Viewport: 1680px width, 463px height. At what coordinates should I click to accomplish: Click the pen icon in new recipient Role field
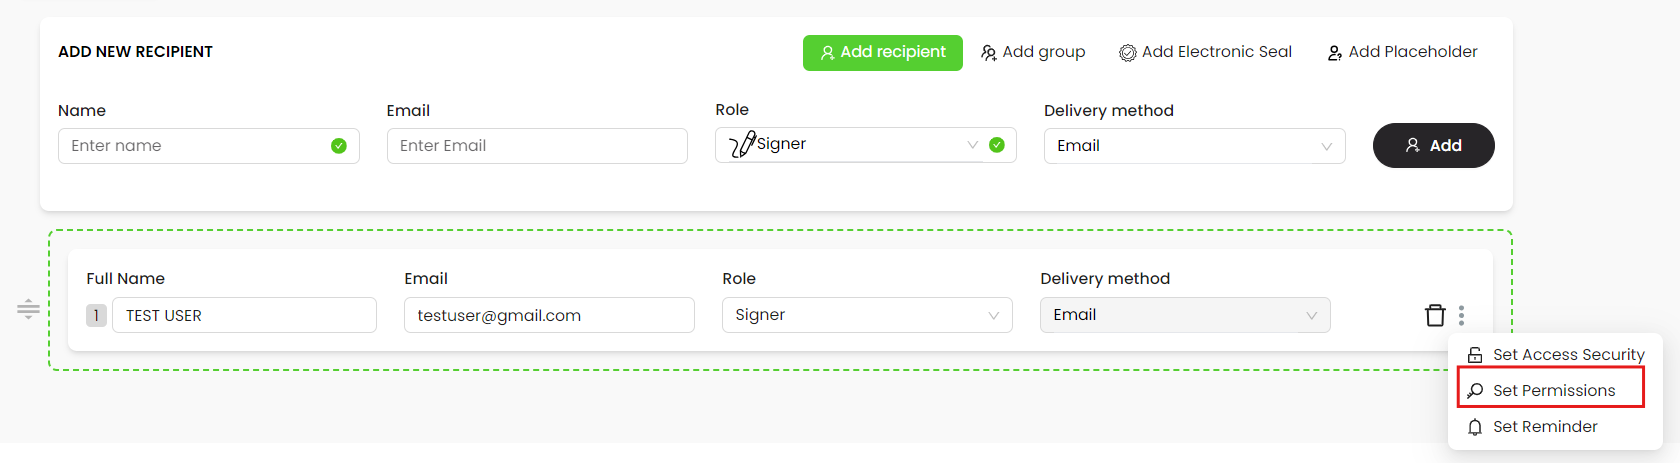click(x=741, y=145)
